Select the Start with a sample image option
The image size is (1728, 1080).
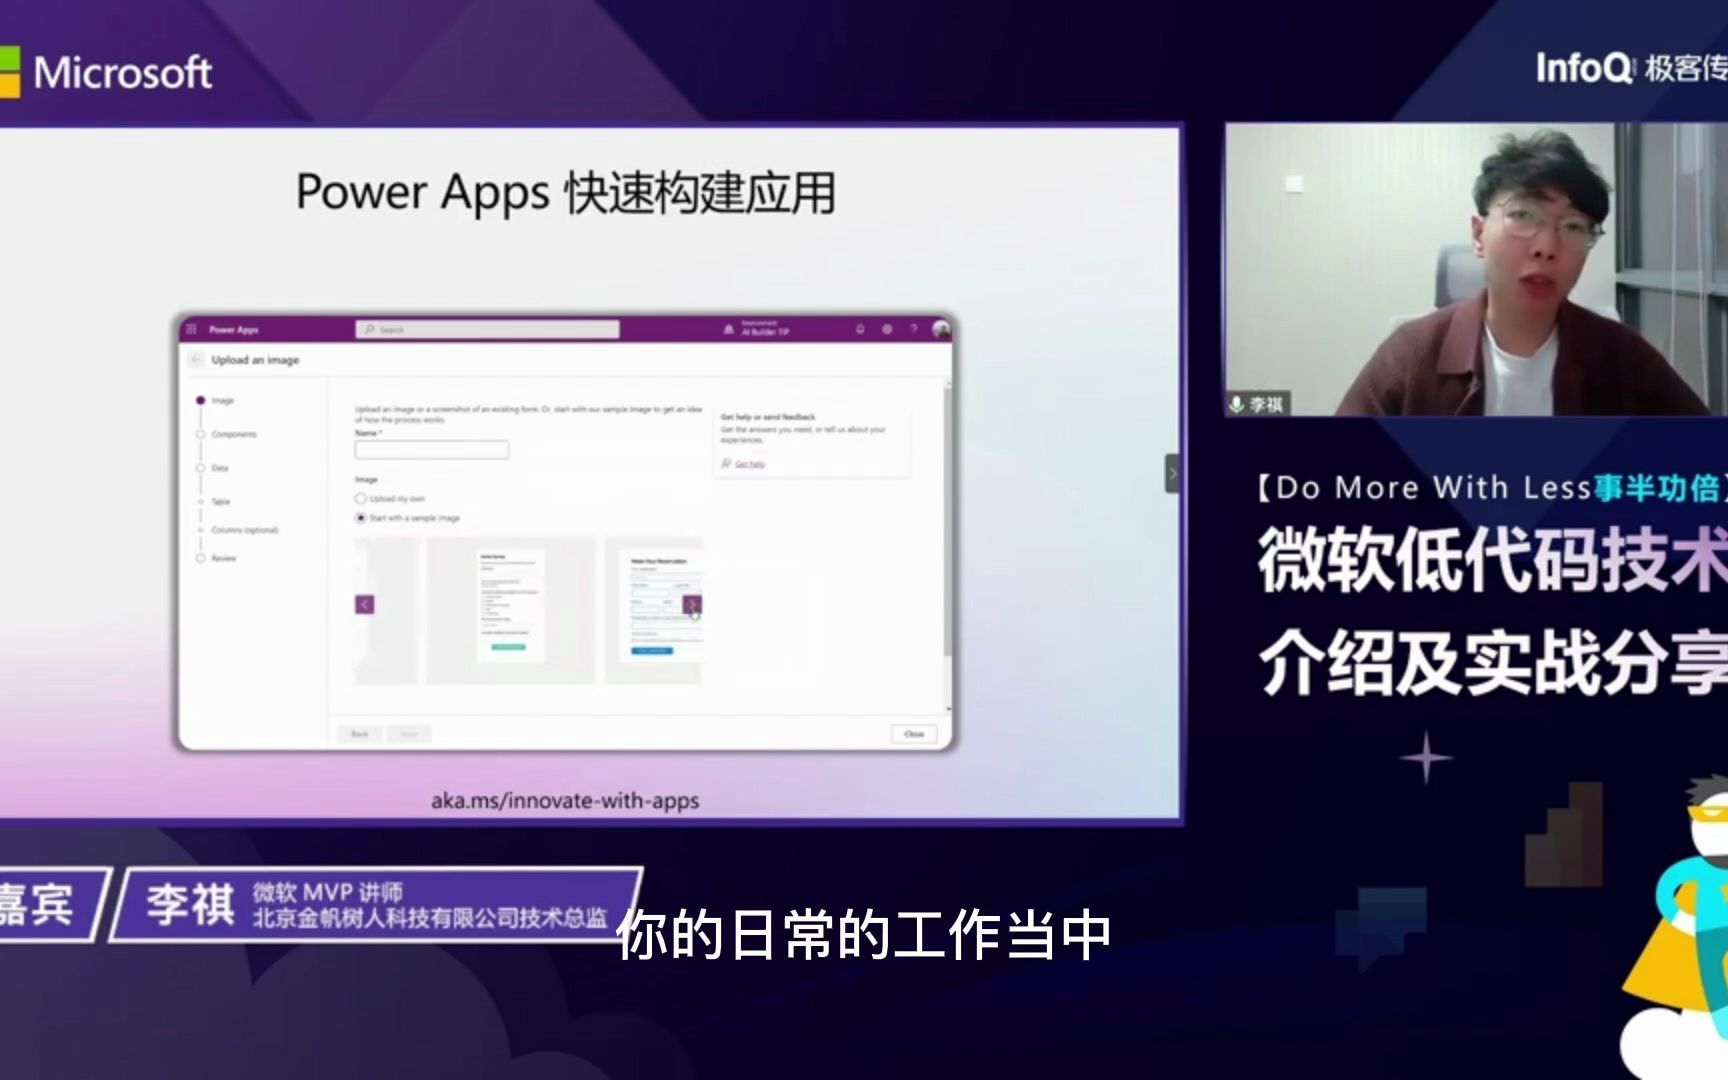tap(361, 518)
